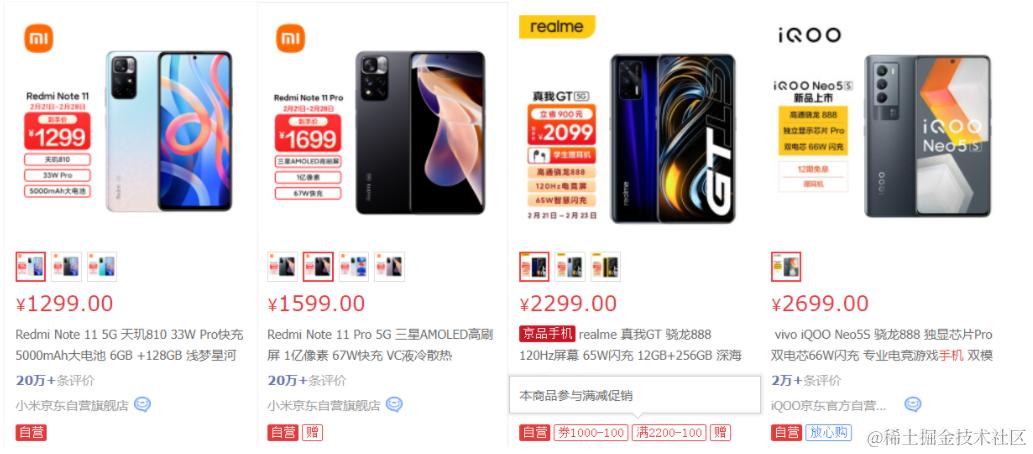This screenshot has width=1033, height=454.
Task: Click the 满2200-100 promotion tag
Action: coord(669,433)
